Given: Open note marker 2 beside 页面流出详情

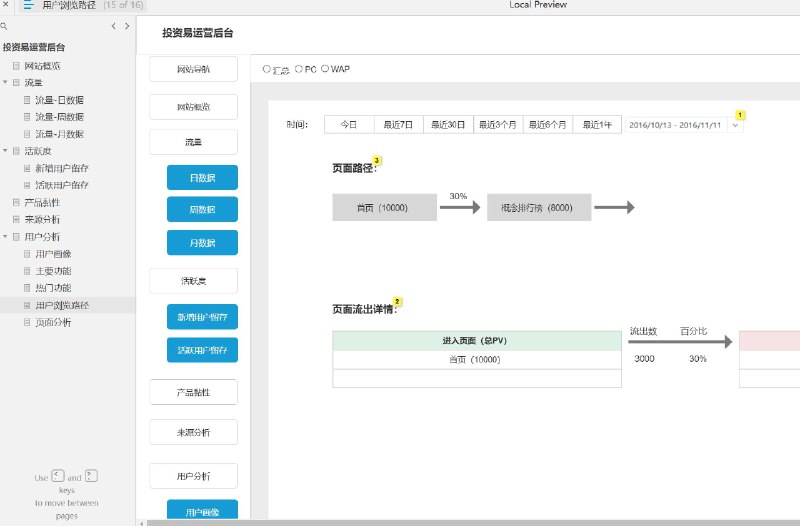Looking at the screenshot, I should click(397, 302).
